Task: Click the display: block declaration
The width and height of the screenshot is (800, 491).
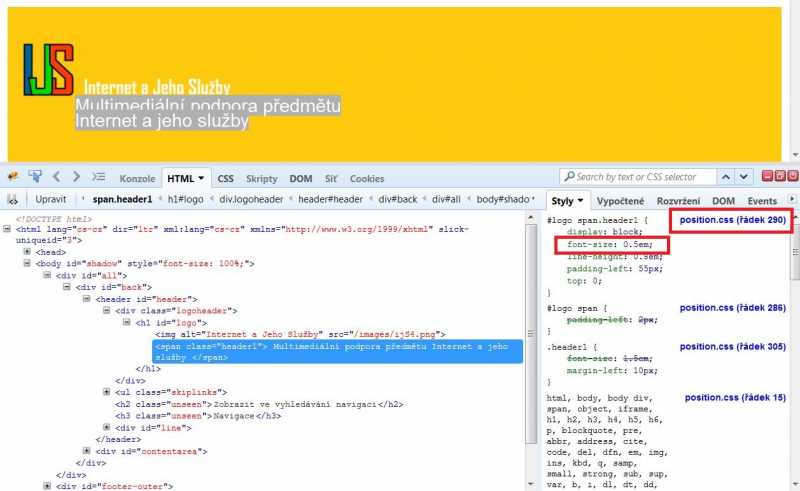Action: [605, 232]
